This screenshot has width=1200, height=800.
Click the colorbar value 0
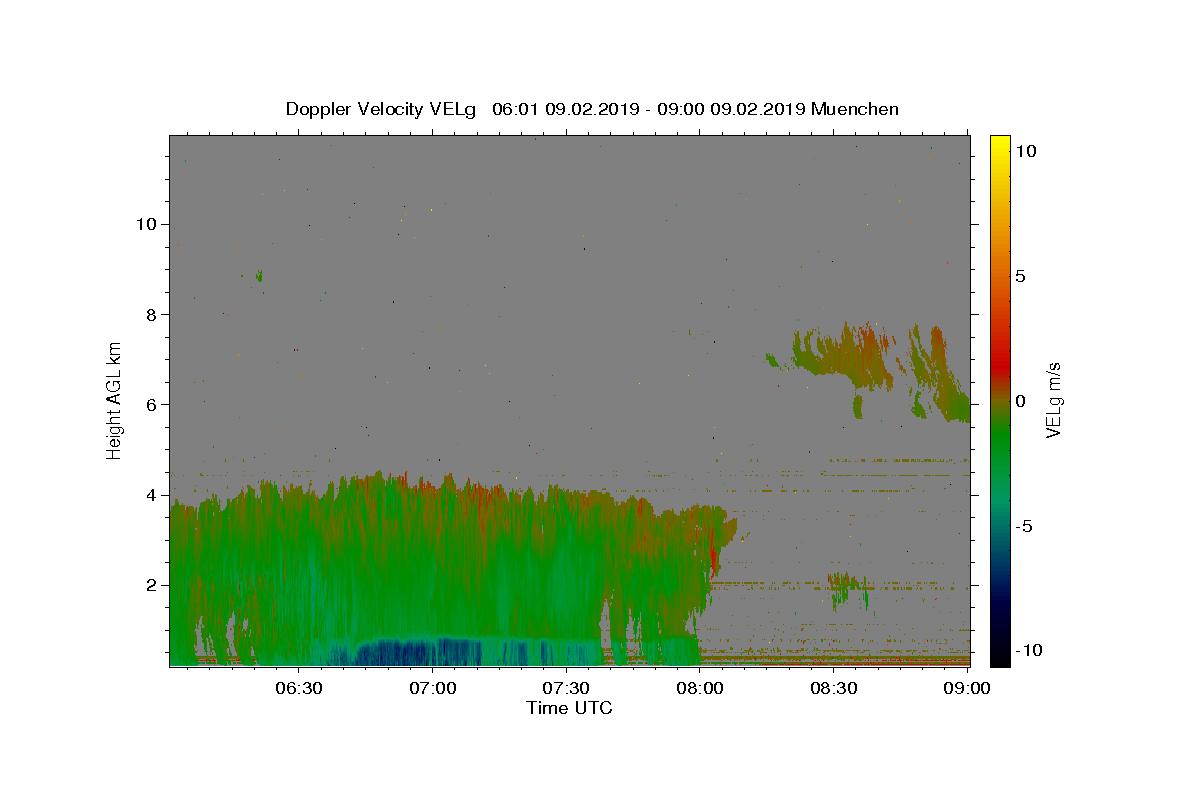(x=1020, y=401)
